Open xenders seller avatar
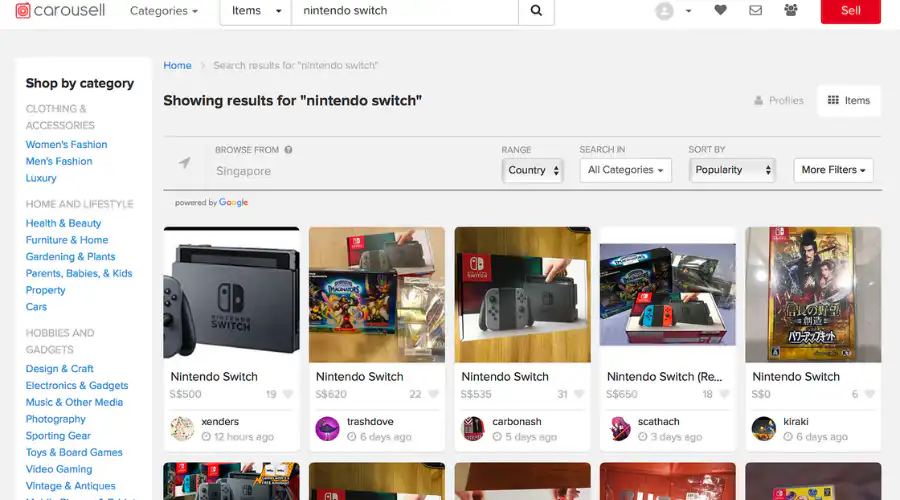The height and width of the screenshot is (500, 900). tap(182, 429)
